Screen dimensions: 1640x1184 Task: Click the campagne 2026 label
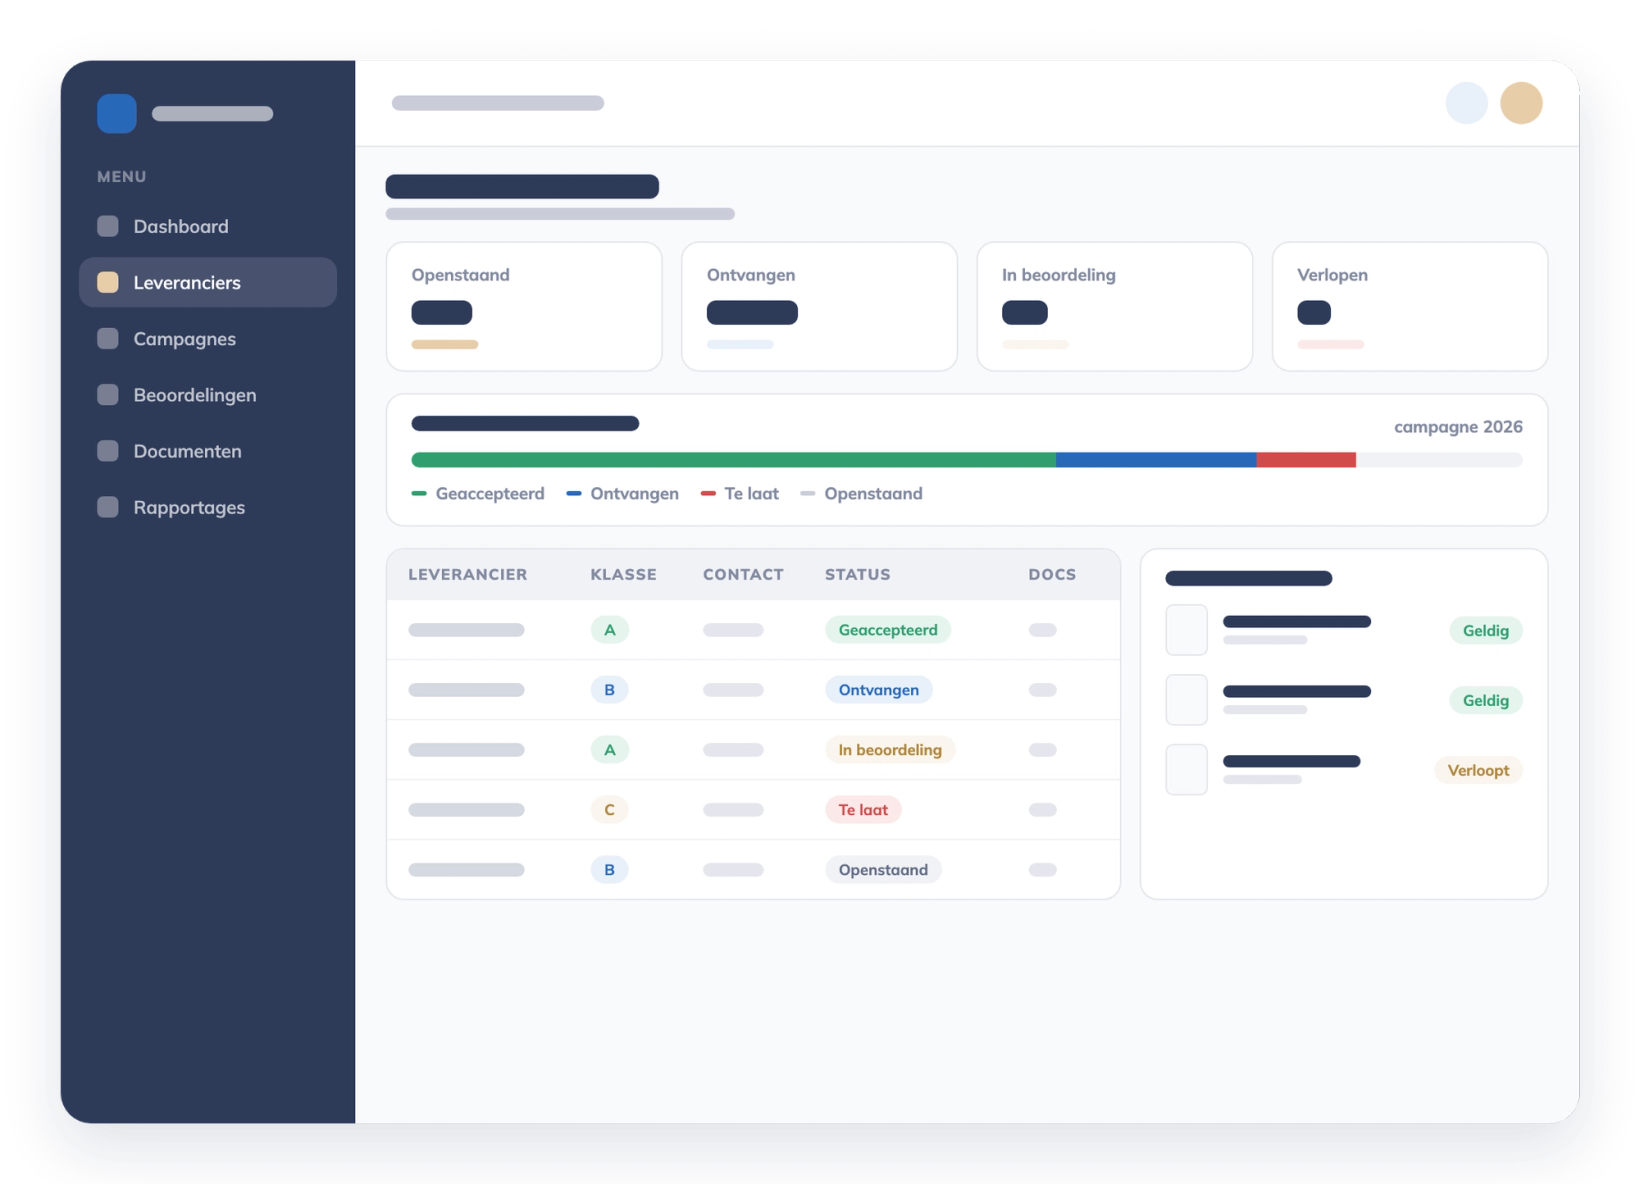1458,427
